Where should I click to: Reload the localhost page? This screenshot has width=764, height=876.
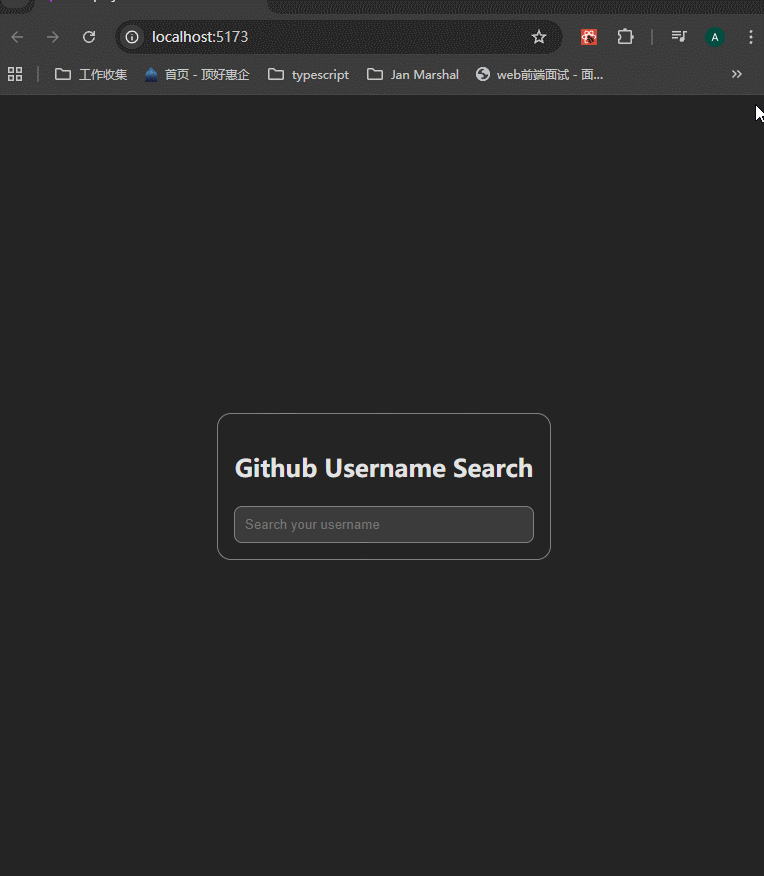pyautogui.click(x=89, y=37)
